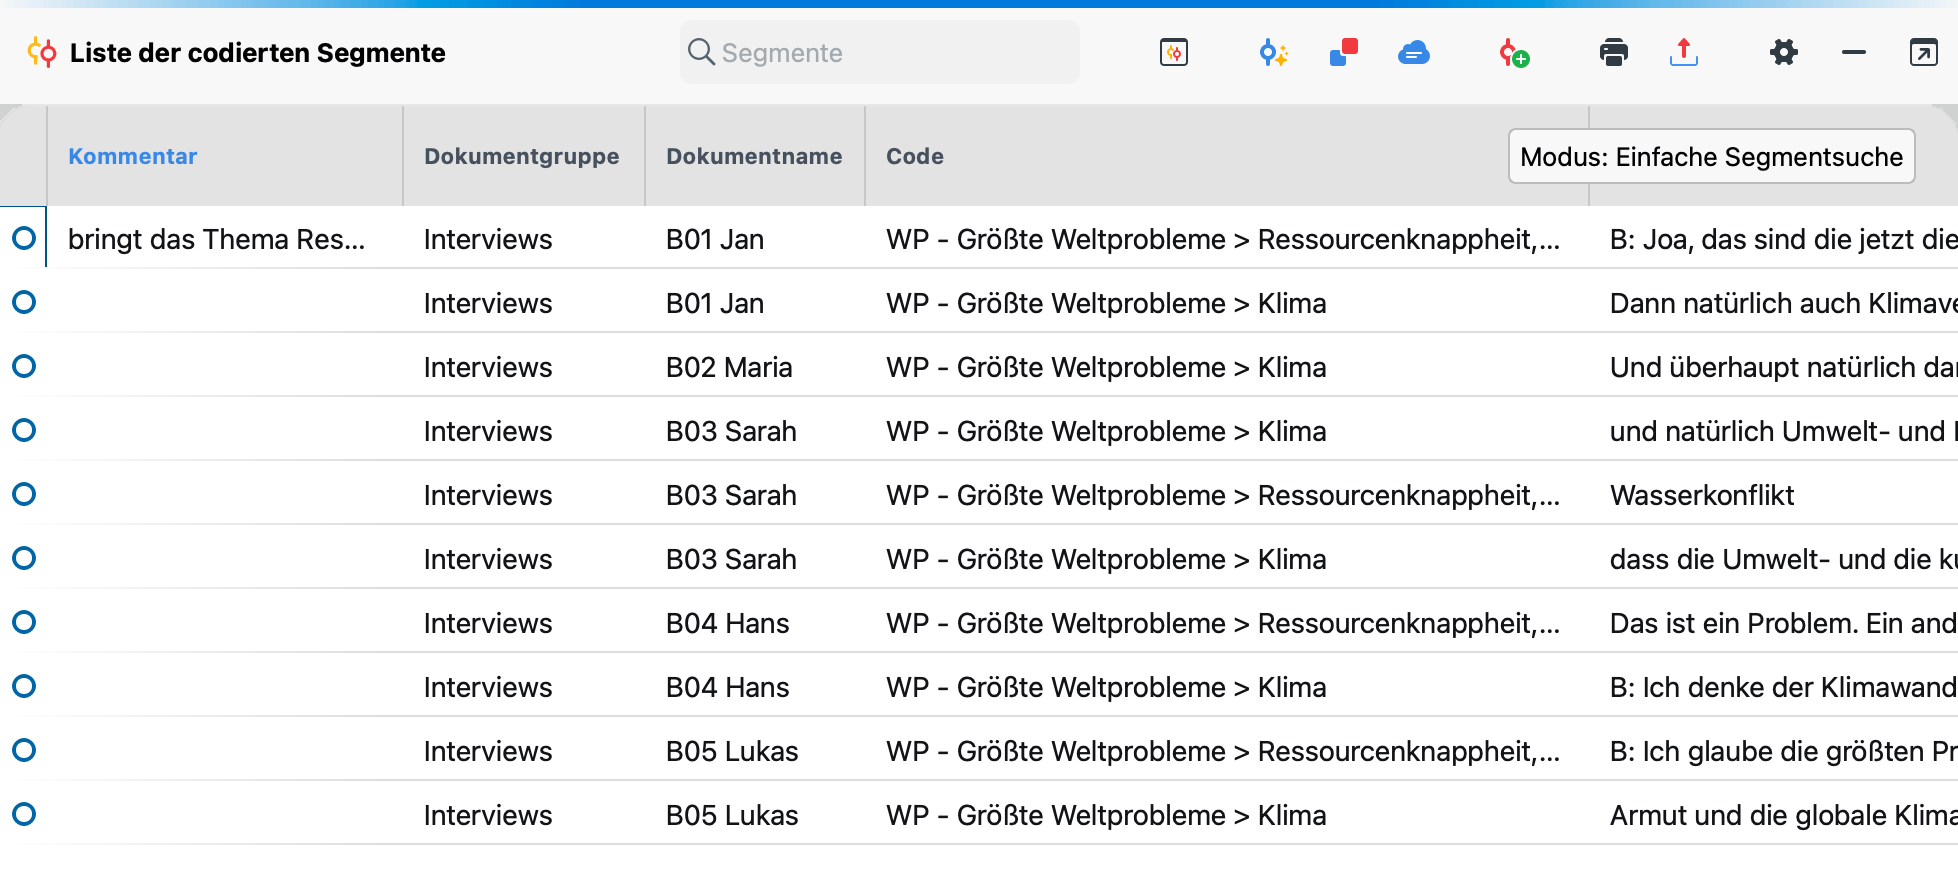This screenshot has width=1958, height=870.
Task: Select Ressourcenknappheit code in B03 Sarah row
Action: (1223, 496)
